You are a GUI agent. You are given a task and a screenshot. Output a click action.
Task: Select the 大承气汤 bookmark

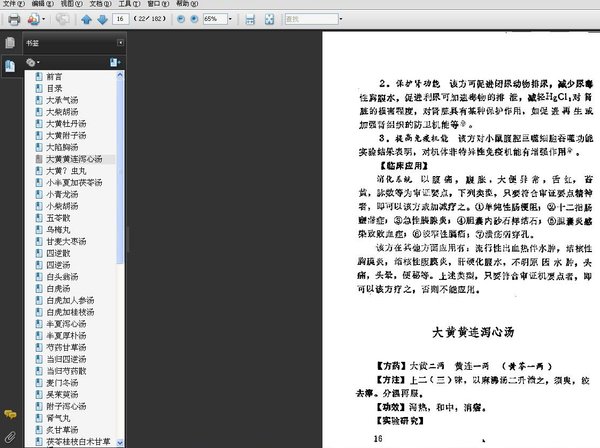pyautogui.click(x=62, y=100)
